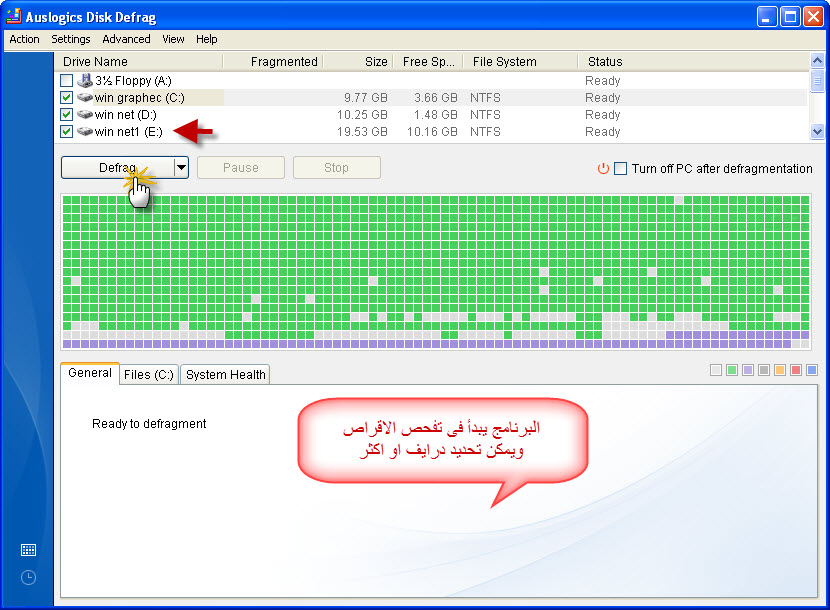Select the win graphec (C:) drive name
The height and width of the screenshot is (610, 830).
tap(140, 97)
